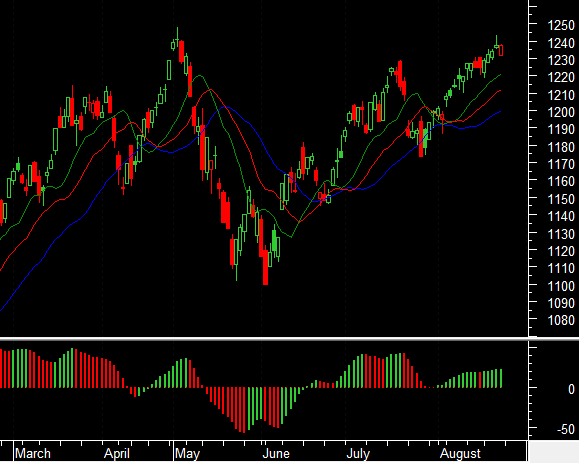Select the tallest candle wick near 1250 in May
This screenshot has width=579, height=463.
(x=177, y=37)
